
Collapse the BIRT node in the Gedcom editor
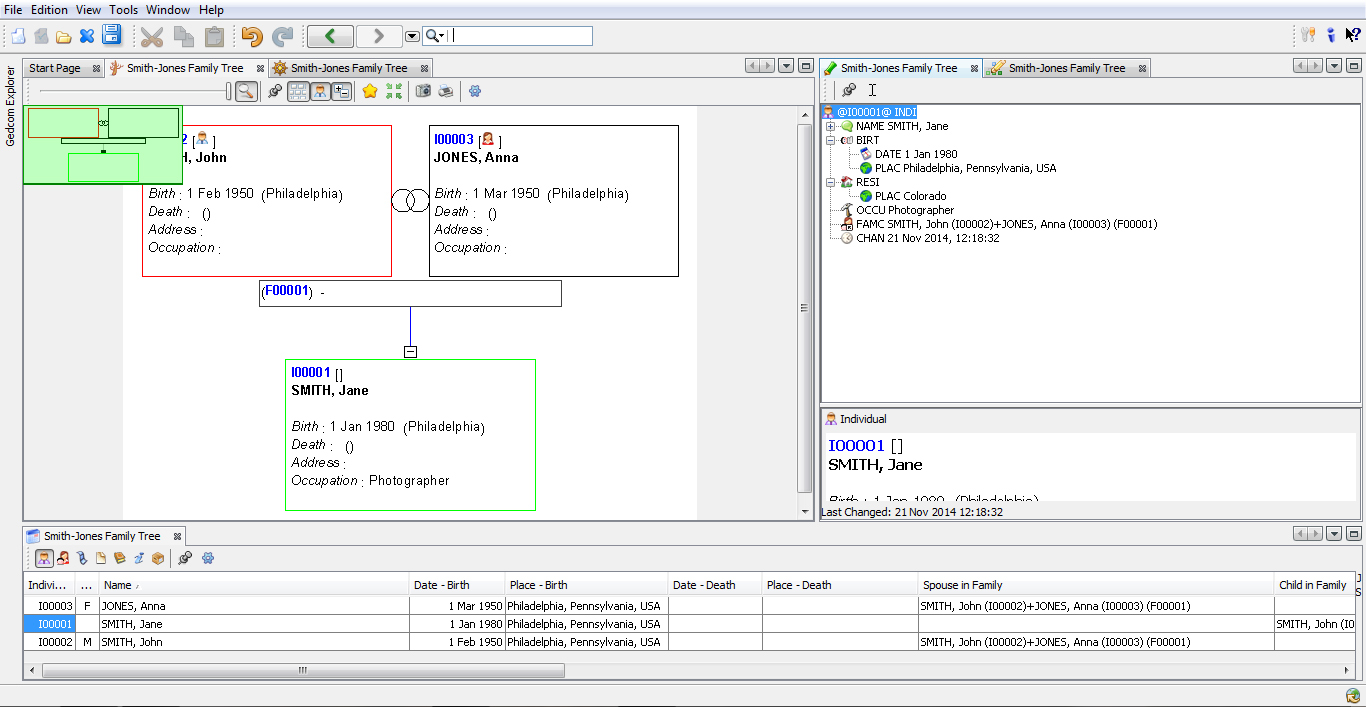830,140
